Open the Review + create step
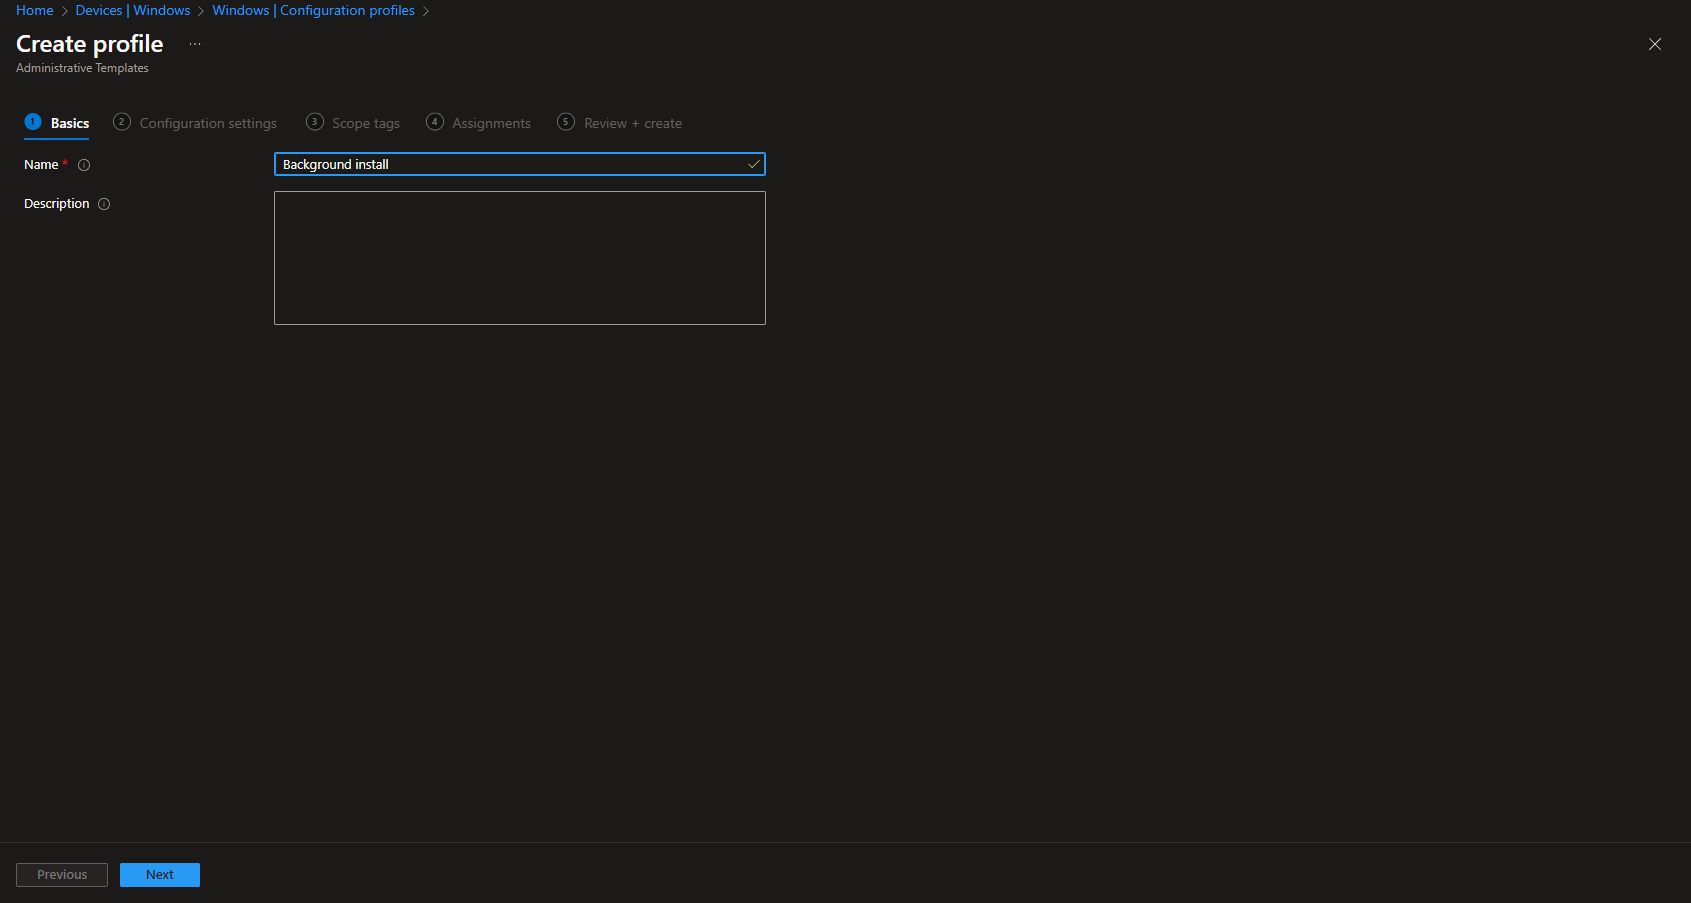This screenshot has height=903, width=1691. click(x=632, y=122)
